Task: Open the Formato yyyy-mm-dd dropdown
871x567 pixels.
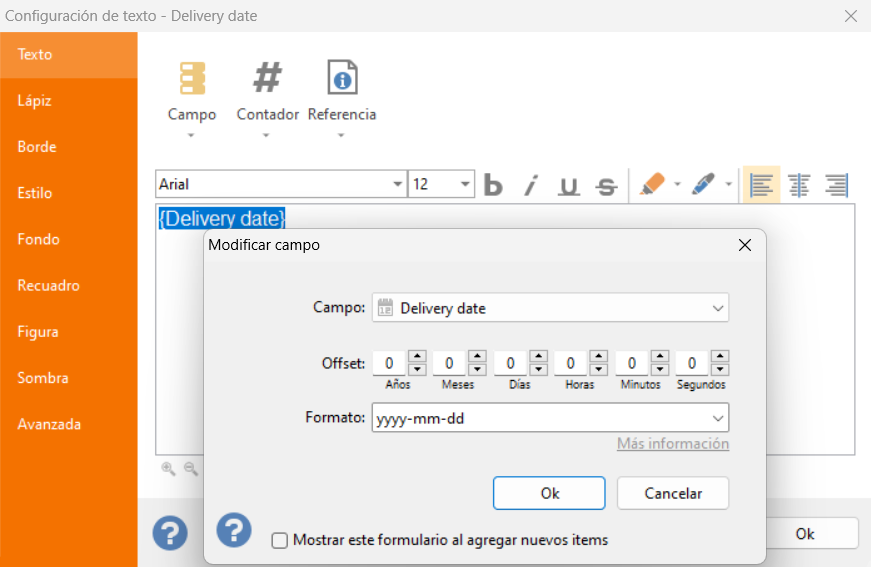Action: point(718,418)
